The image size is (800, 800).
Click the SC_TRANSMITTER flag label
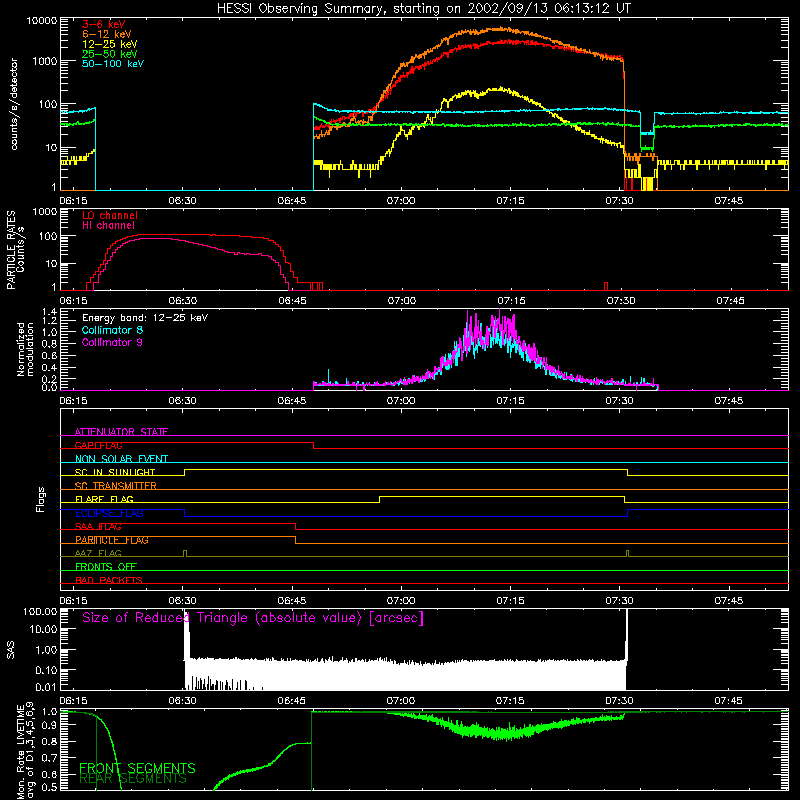click(x=116, y=486)
